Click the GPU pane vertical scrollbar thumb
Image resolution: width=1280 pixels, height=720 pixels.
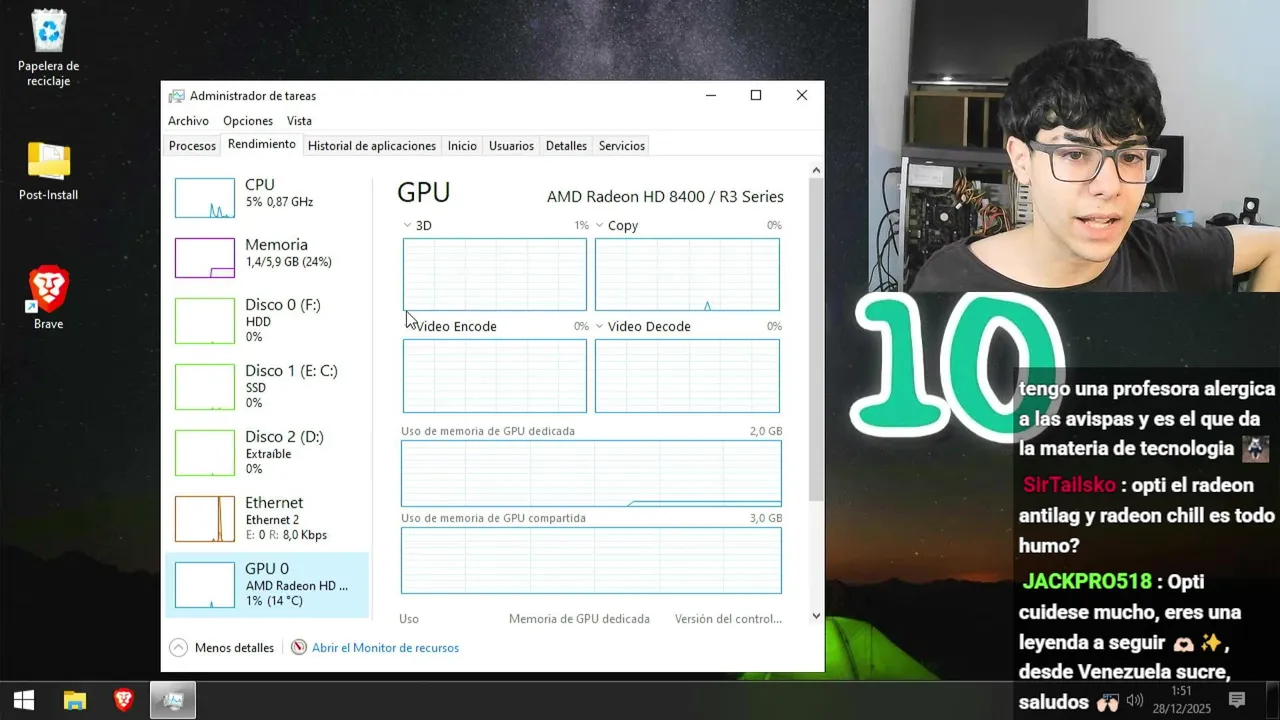tap(816, 340)
